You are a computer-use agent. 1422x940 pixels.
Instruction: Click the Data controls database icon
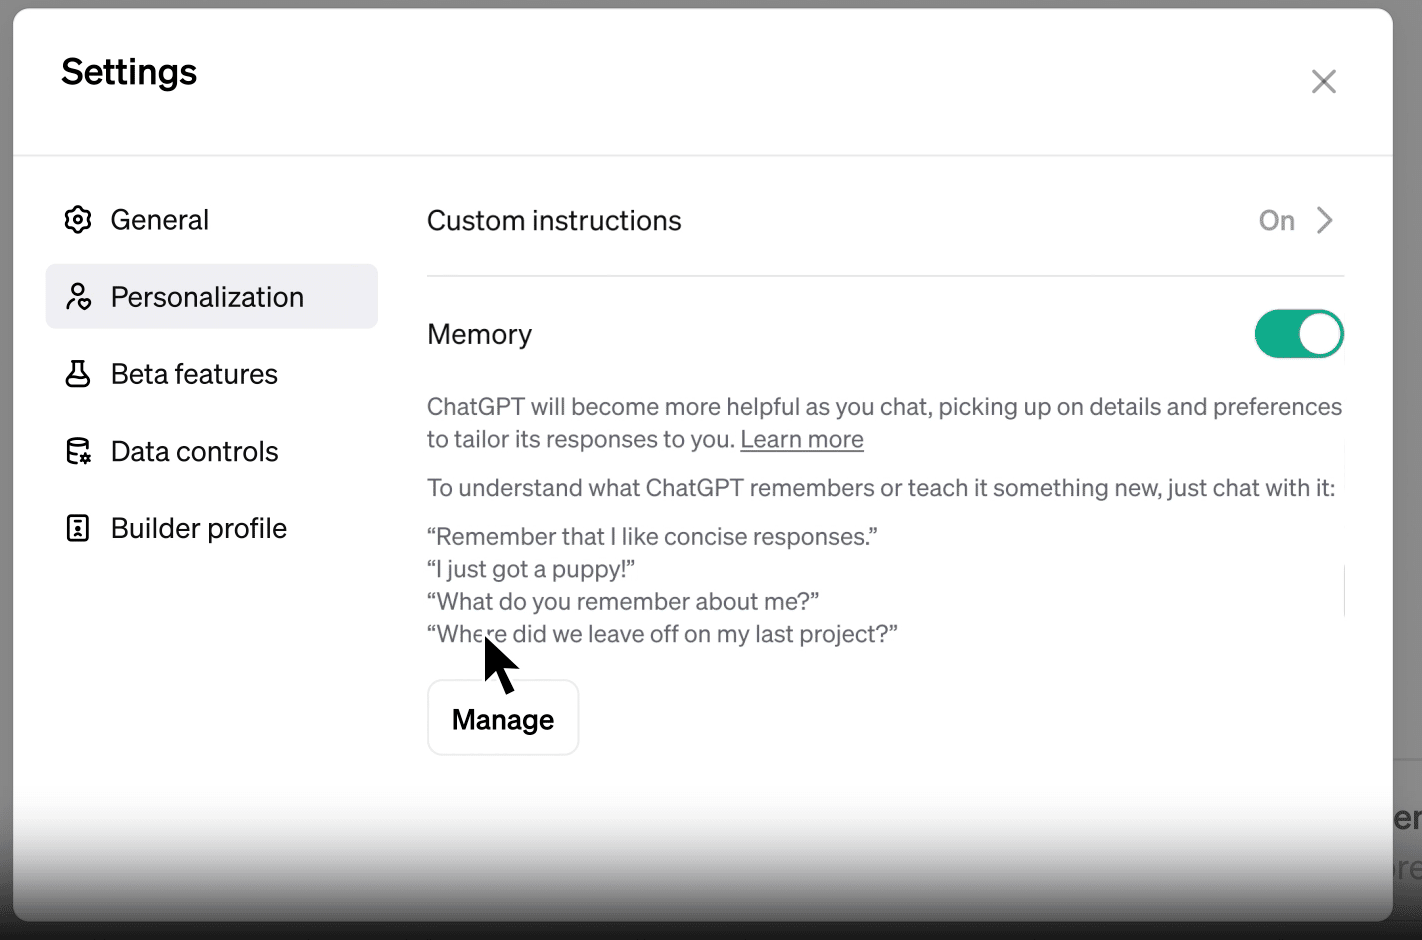(x=78, y=452)
